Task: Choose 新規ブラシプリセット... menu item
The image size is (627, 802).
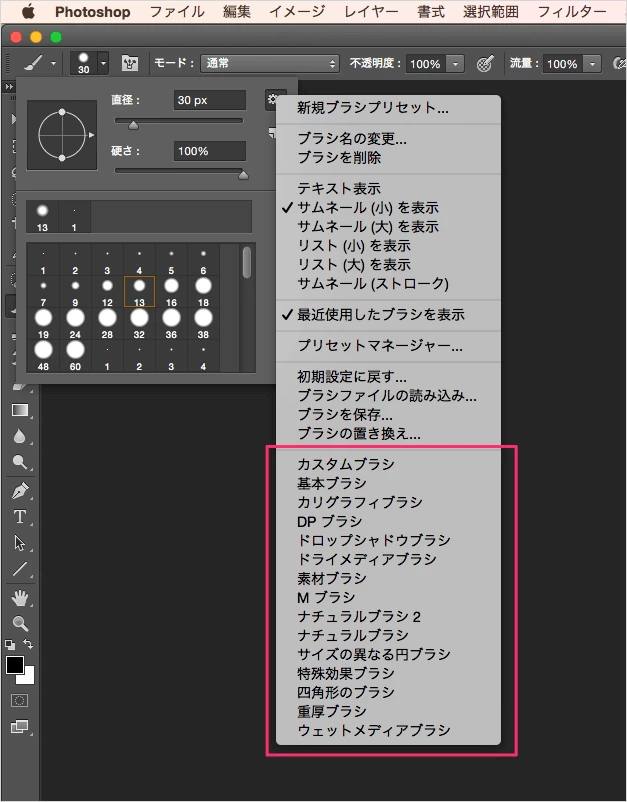Action: 373,107
